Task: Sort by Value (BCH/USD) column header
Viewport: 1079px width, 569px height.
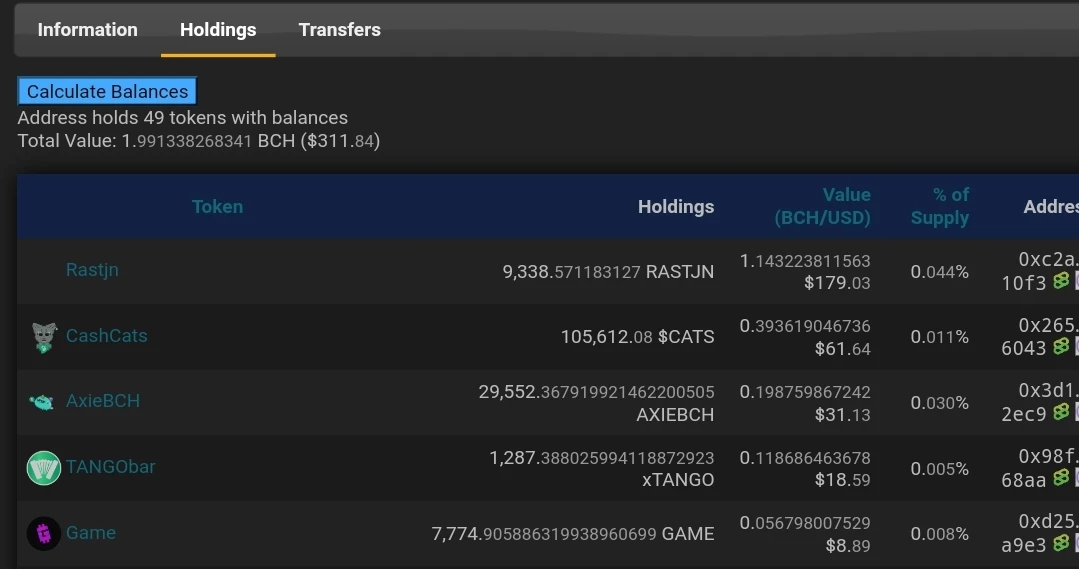Action: 822,206
